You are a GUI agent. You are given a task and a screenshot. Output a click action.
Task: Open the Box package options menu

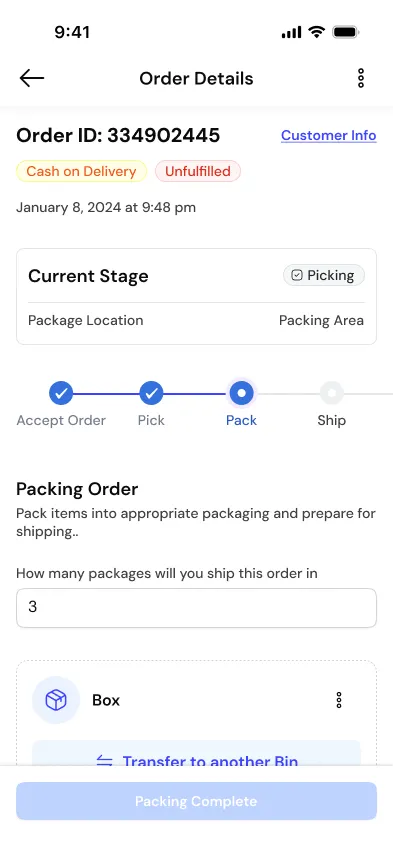339,700
